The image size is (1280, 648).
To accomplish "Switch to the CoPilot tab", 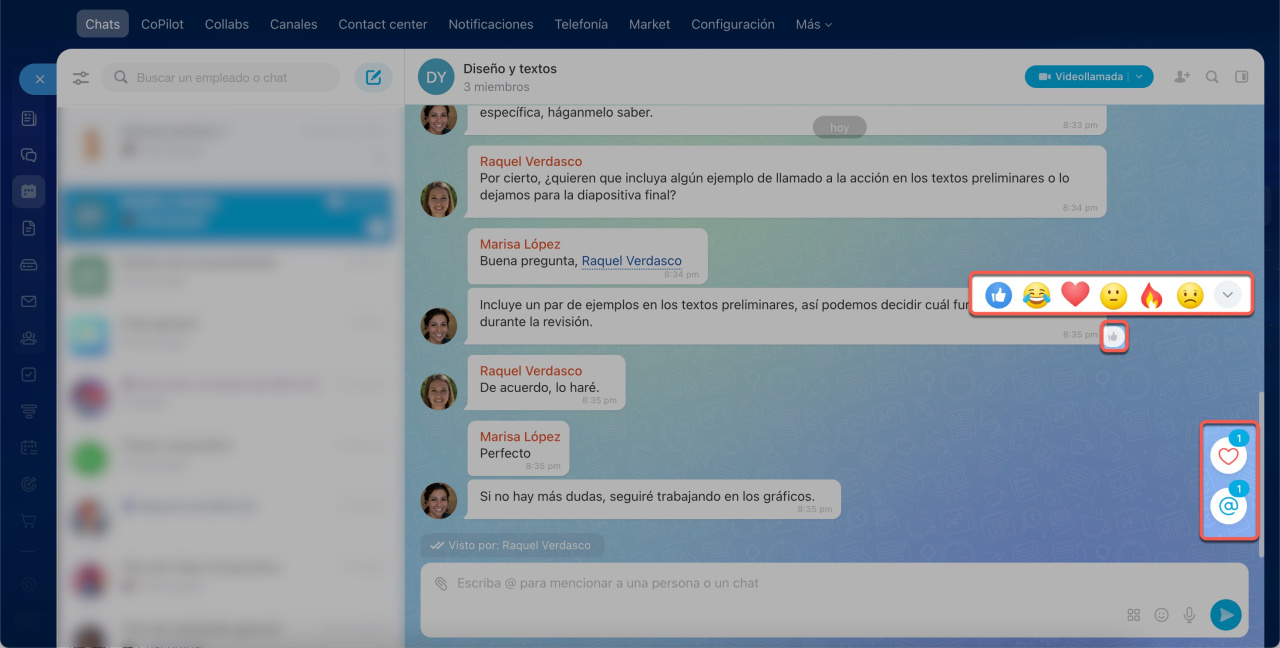I will (162, 24).
